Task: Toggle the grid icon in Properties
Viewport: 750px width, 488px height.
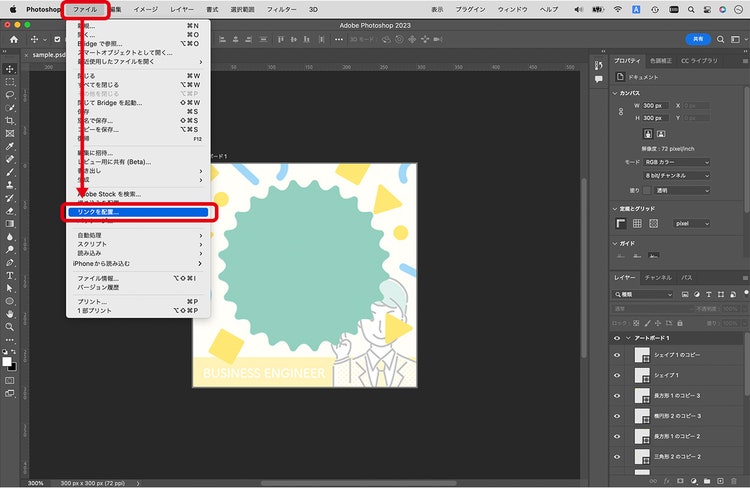Action: coord(637,223)
